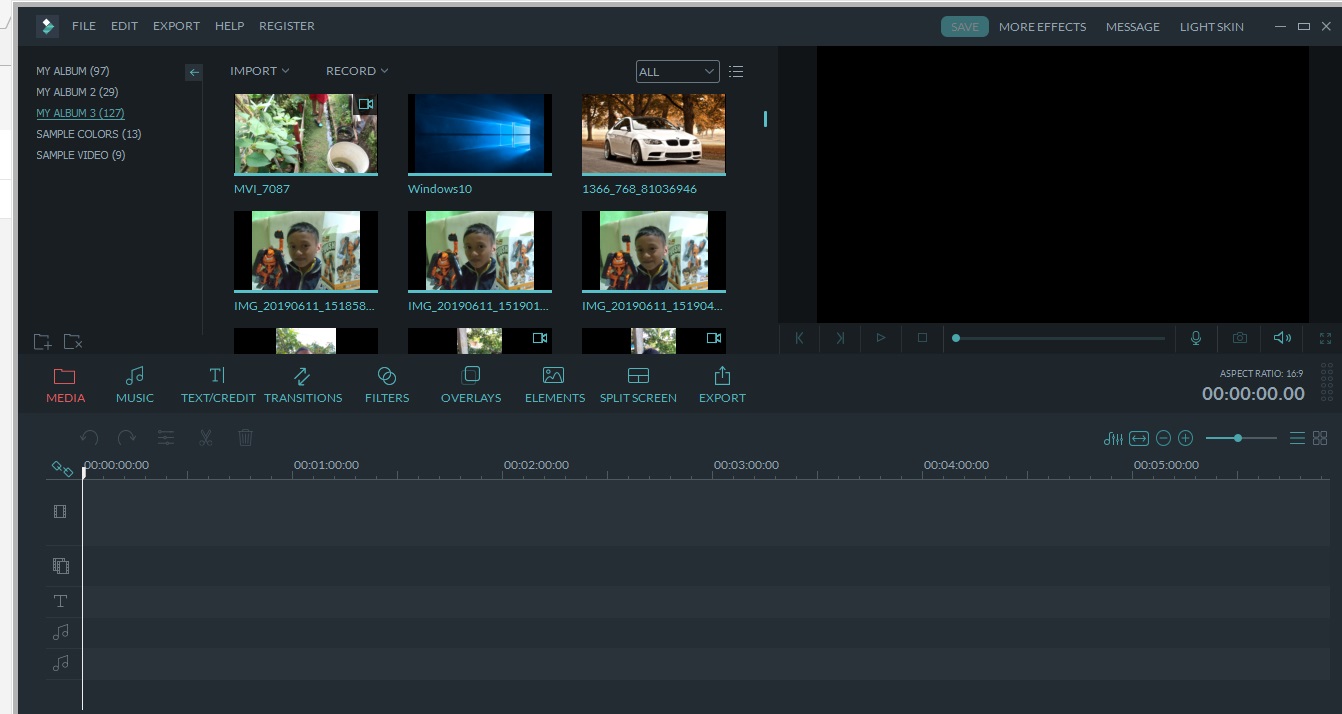Select My Album 3 (127)
The width and height of the screenshot is (1342, 714).
pyautogui.click(x=80, y=113)
